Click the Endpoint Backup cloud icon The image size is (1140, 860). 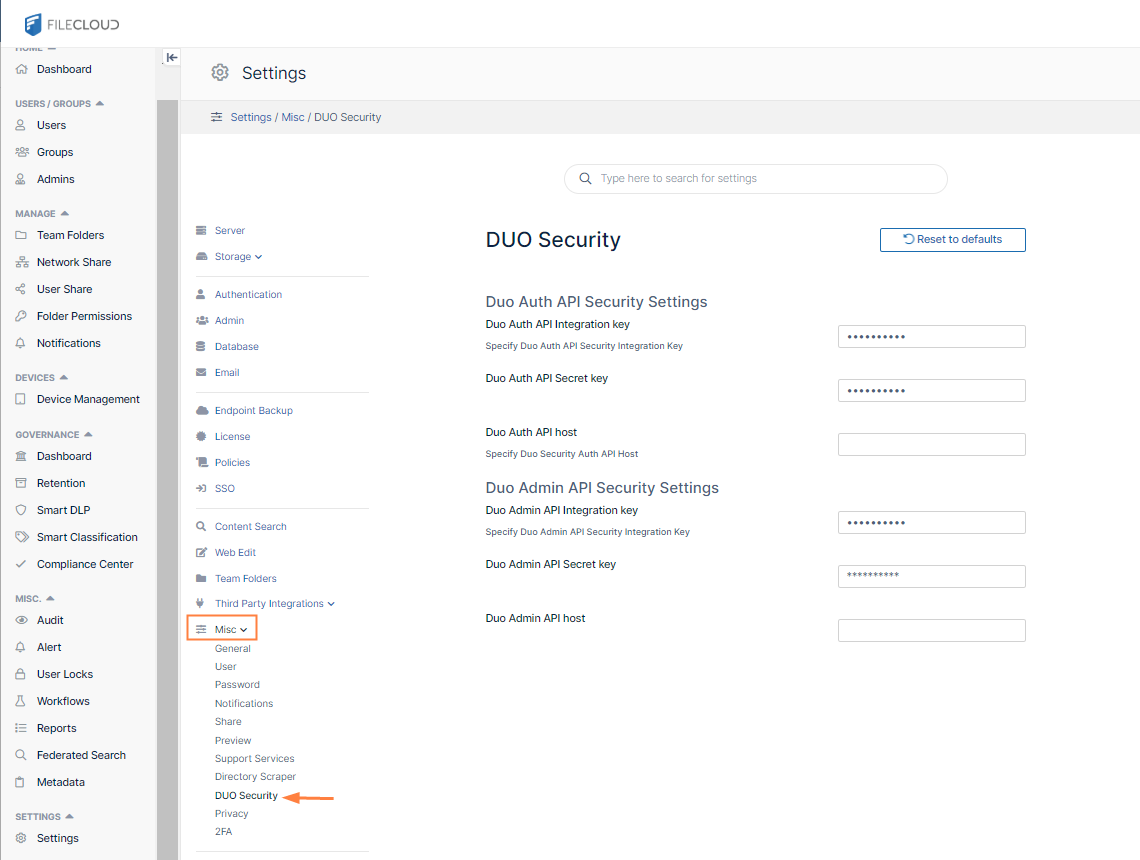click(x=202, y=411)
